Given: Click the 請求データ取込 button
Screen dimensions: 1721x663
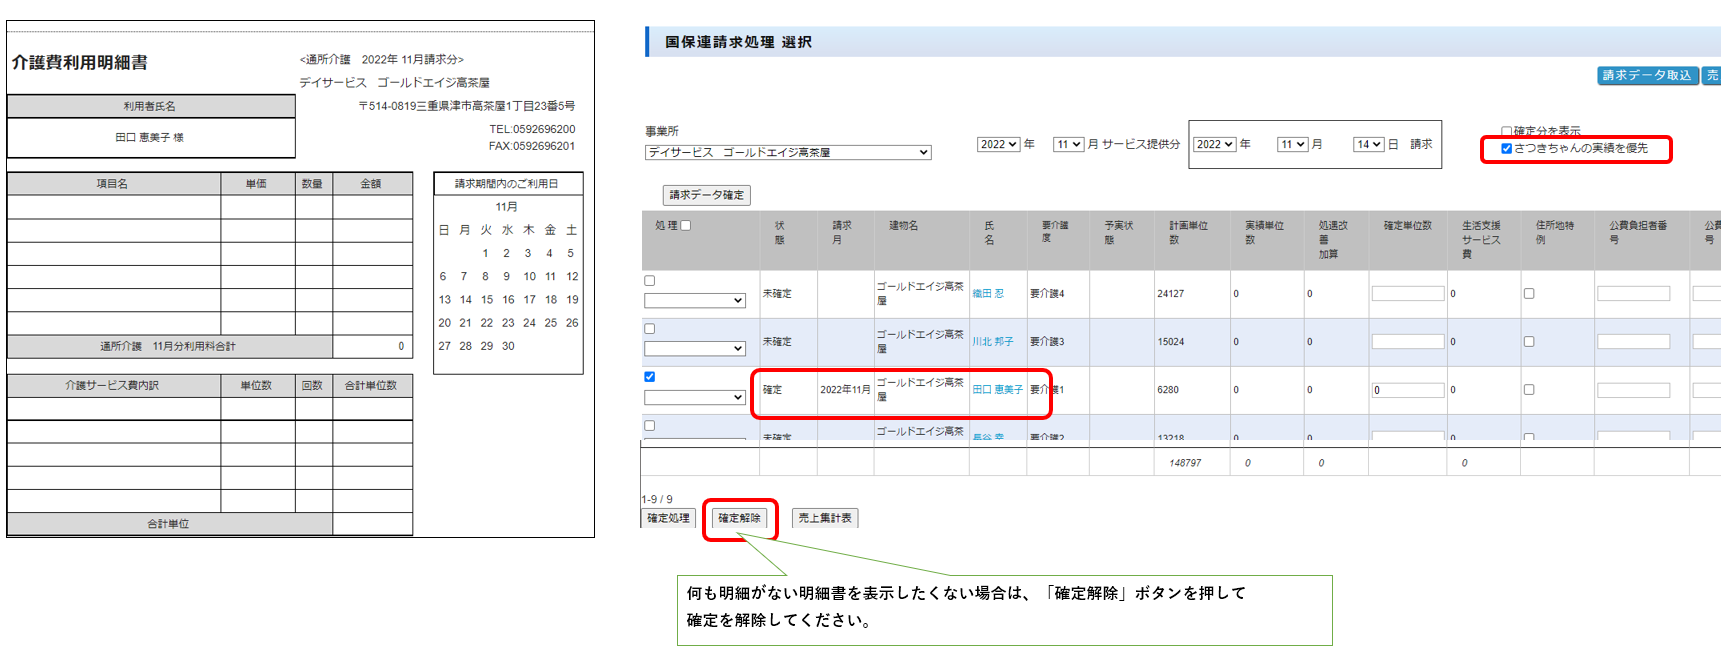Looking at the screenshot, I should coord(1646,76).
